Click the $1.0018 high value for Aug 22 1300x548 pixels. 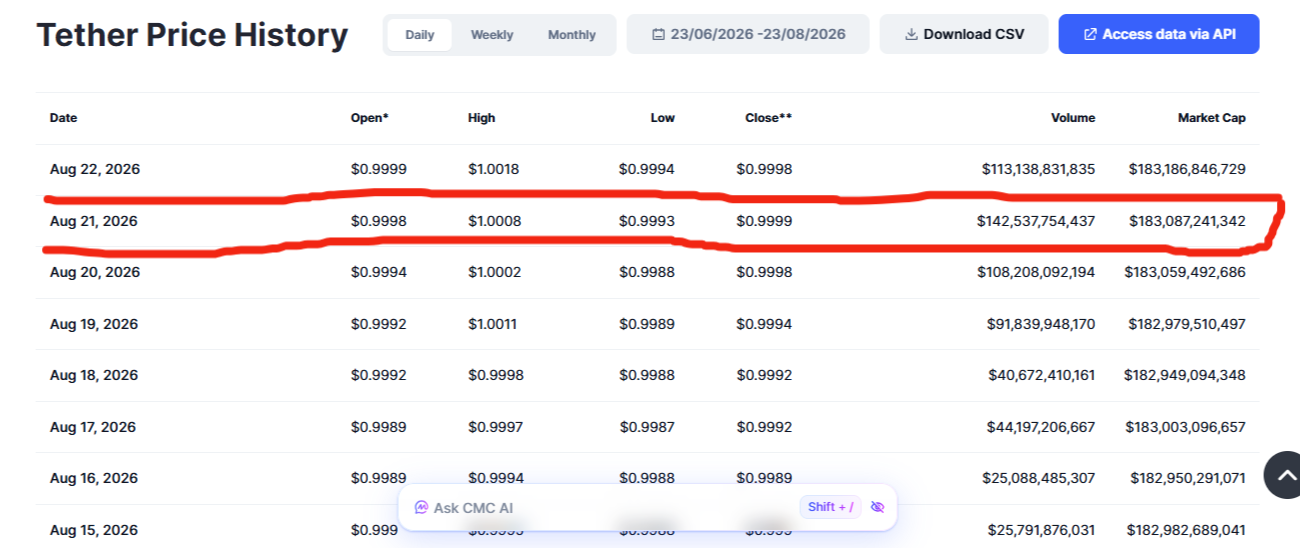pyautogui.click(x=494, y=169)
